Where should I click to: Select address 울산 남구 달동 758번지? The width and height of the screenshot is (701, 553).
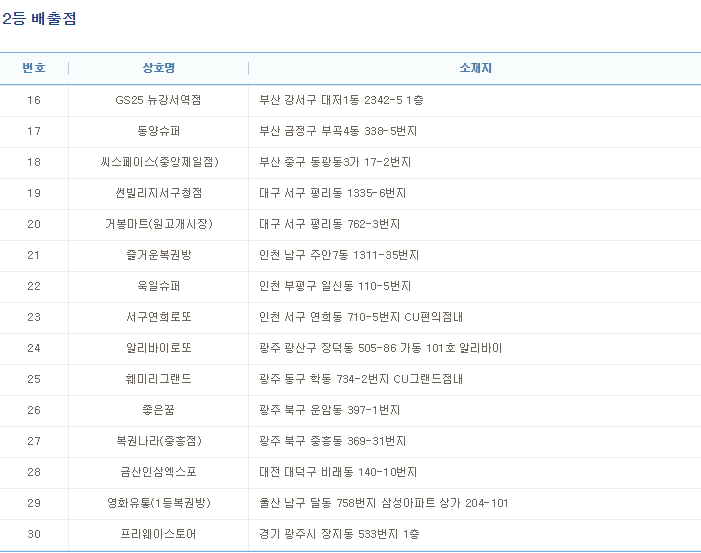click(x=317, y=503)
